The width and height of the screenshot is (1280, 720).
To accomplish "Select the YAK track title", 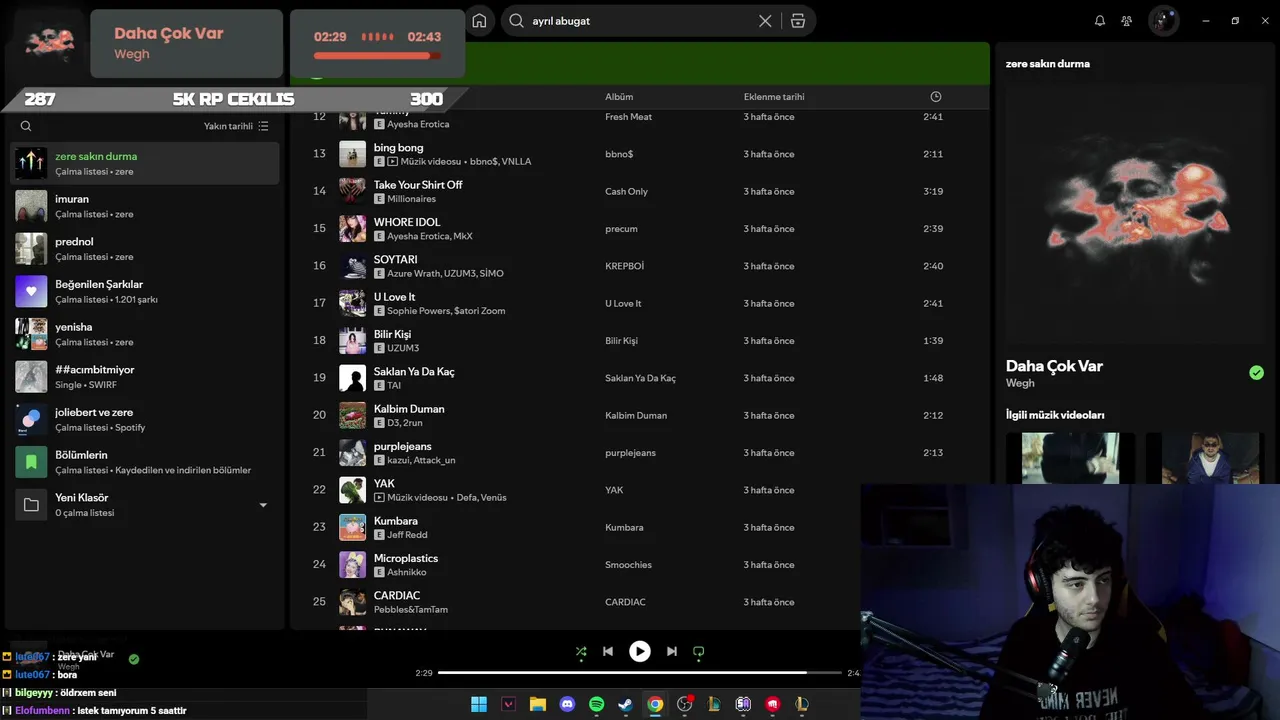I will click(384, 483).
